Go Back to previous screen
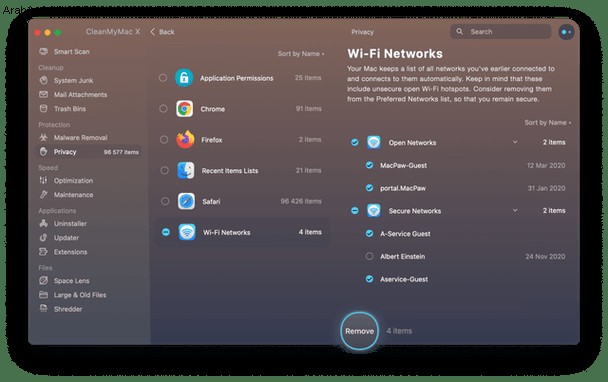This screenshot has height=382, width=608. tap(162, 32)
